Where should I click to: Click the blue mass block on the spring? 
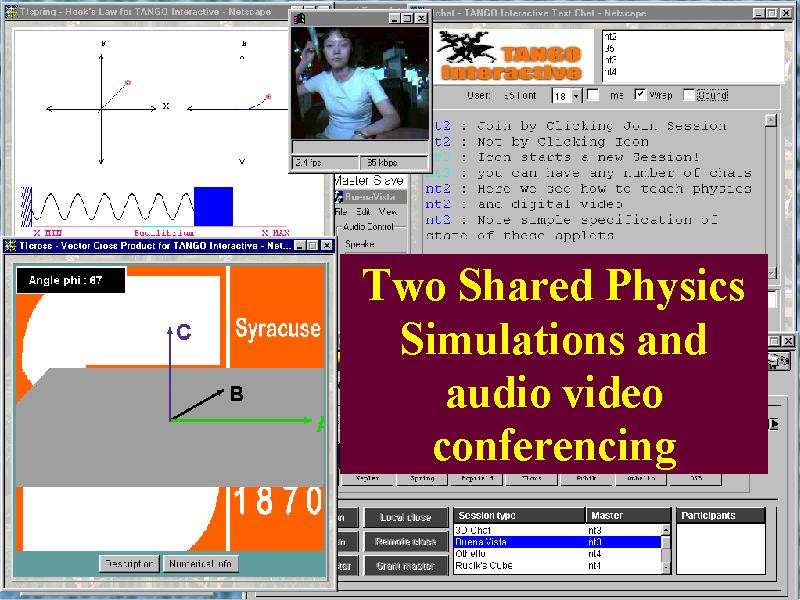click(213, 206)
